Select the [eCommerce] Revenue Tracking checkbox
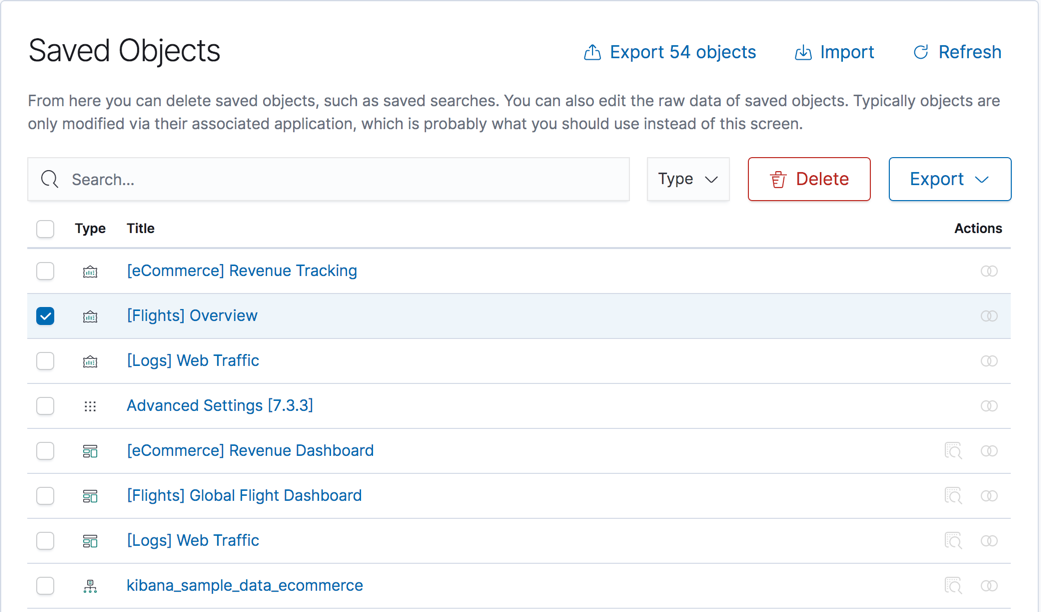1041x612 pixels. pyautogui.click(x=46, y=271)
